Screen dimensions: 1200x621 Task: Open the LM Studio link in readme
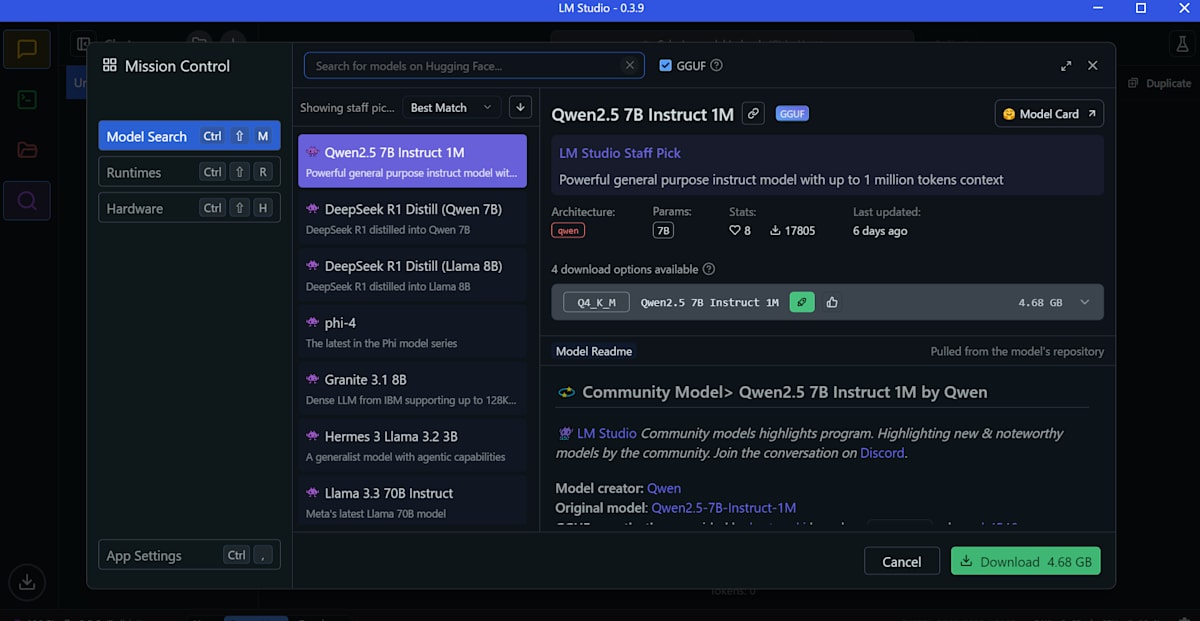coord(606,433)
